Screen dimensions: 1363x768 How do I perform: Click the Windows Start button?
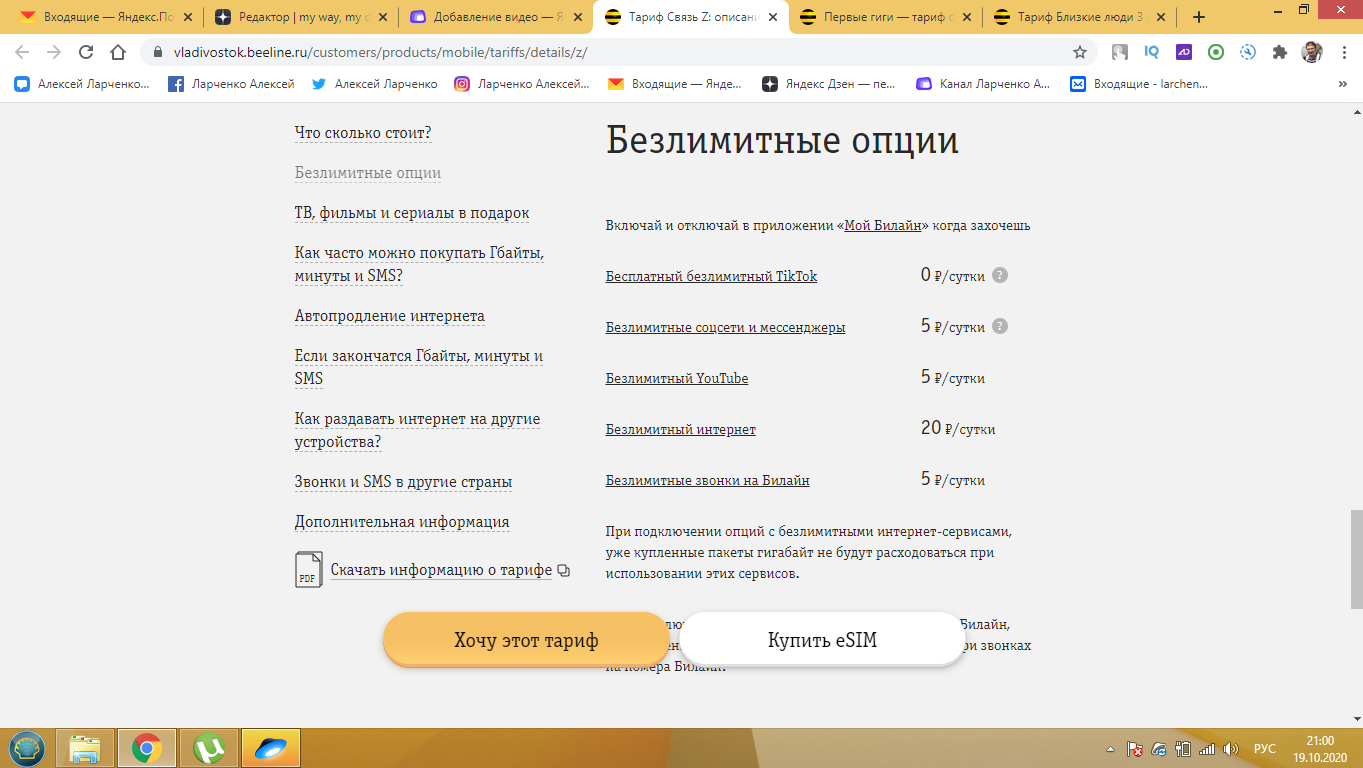coord(27,748)
